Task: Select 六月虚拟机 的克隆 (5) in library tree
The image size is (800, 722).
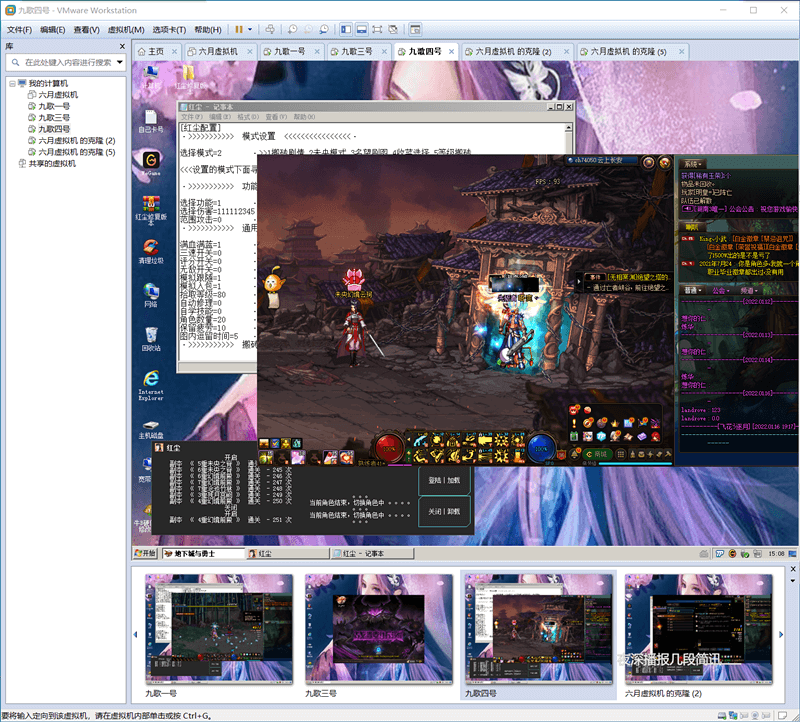Action: [72, 152]
